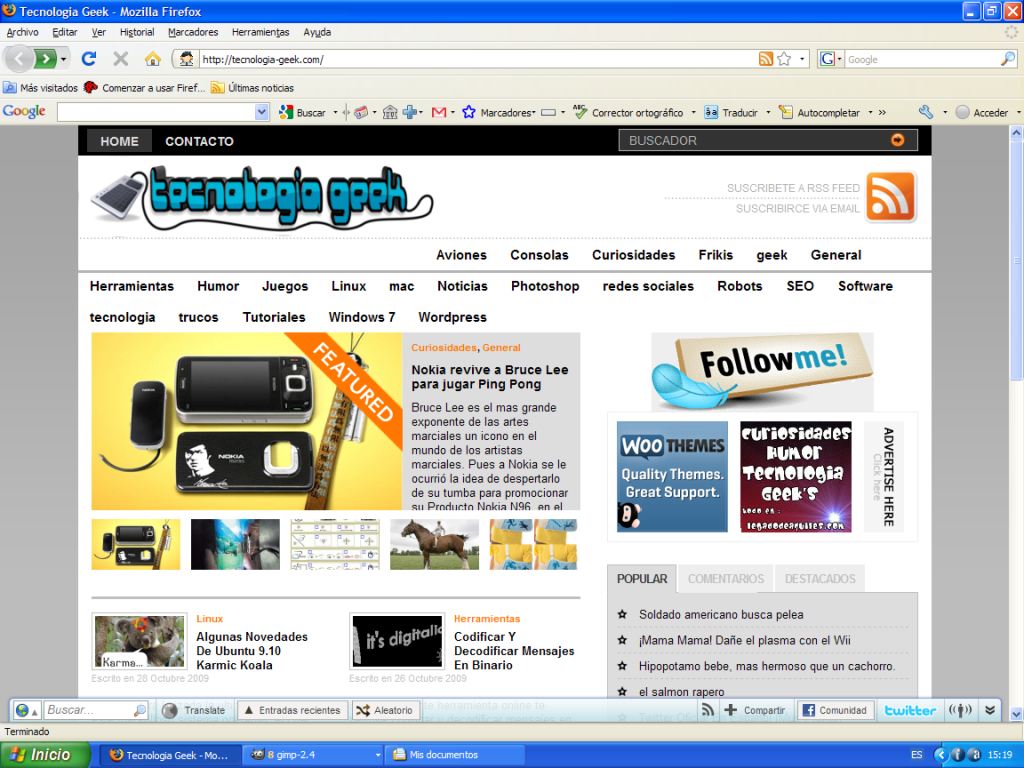Open the search engine selector dropdown

830,59
